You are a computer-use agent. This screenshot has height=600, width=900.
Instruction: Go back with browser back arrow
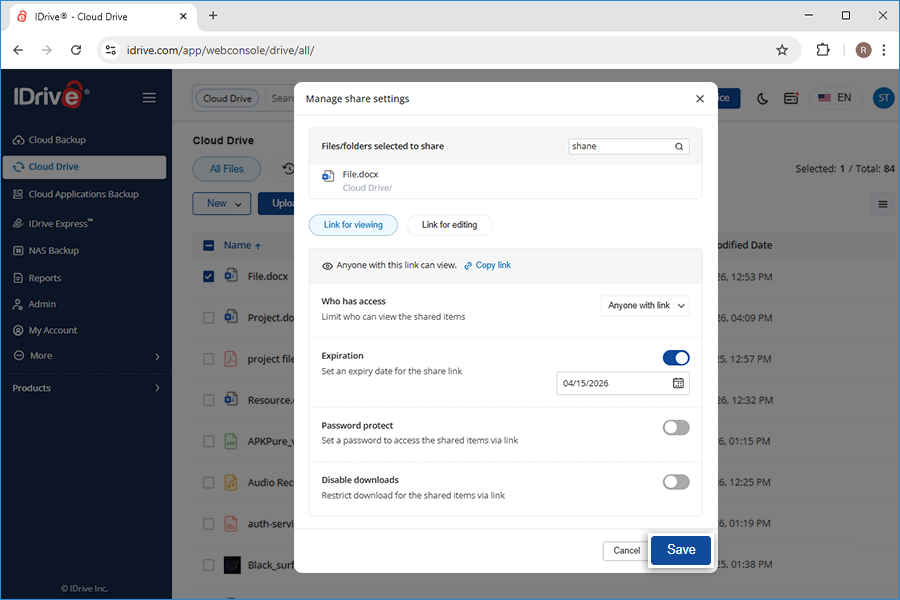pos(18,50)
